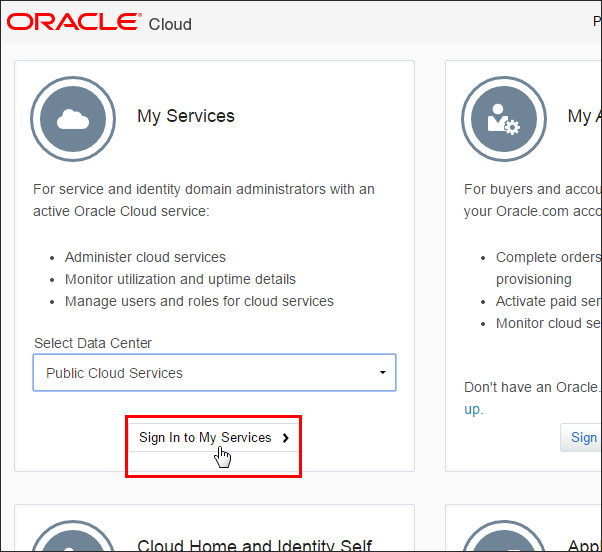Viewport: 602px width, 552px height.
Task: Click the Cloud Home and Identity Self heading
Action: (254, 545)
